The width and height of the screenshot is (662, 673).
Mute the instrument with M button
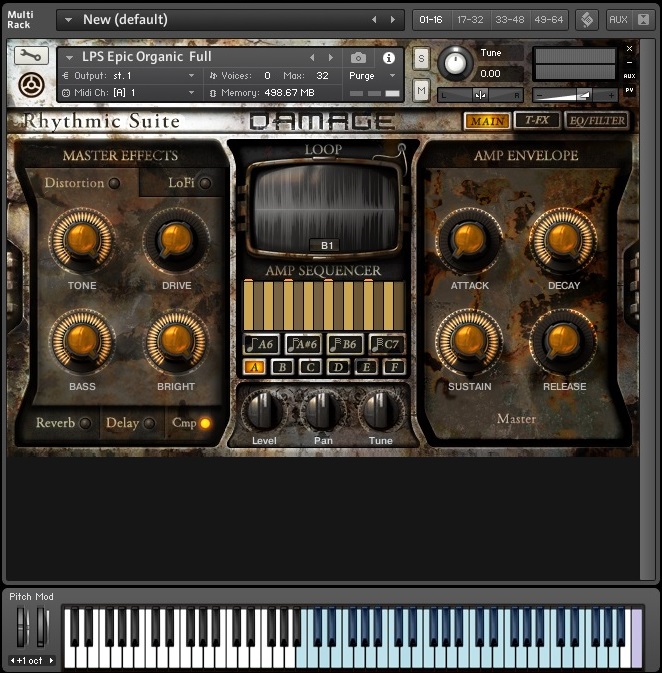pyautogui.click(x=421, y=91)
